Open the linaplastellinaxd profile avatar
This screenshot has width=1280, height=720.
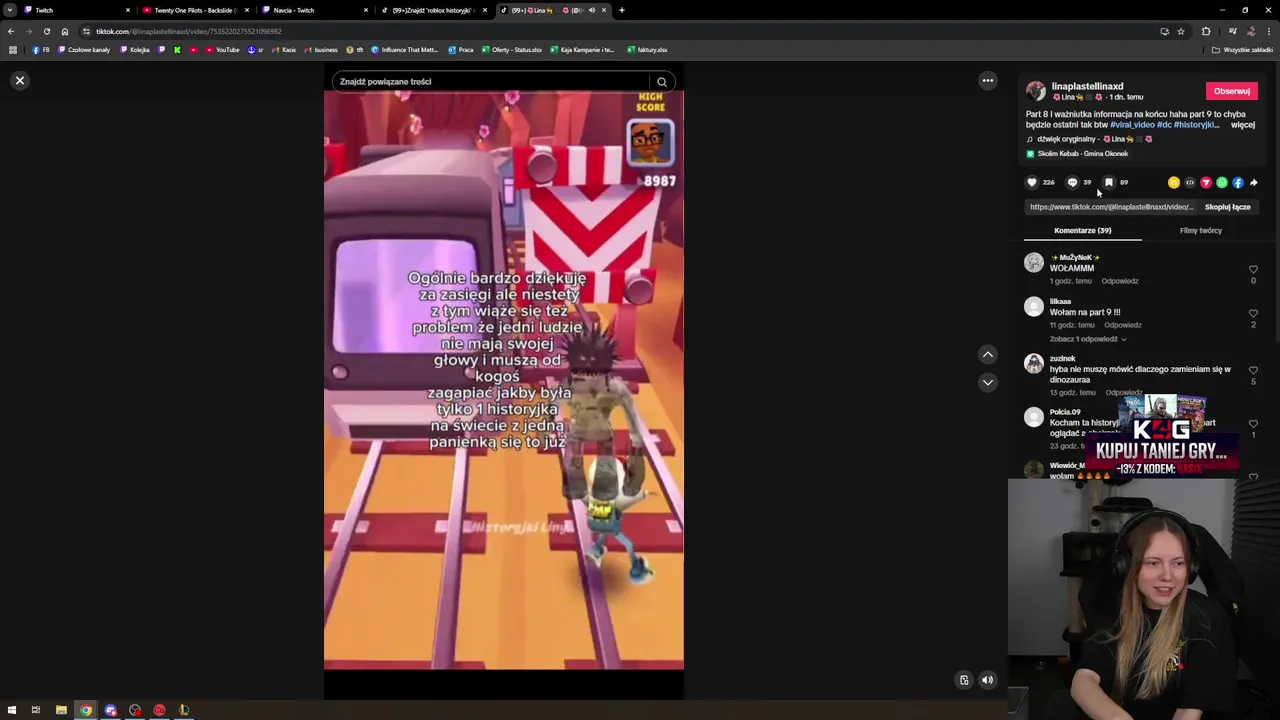tap(1035, 91)
